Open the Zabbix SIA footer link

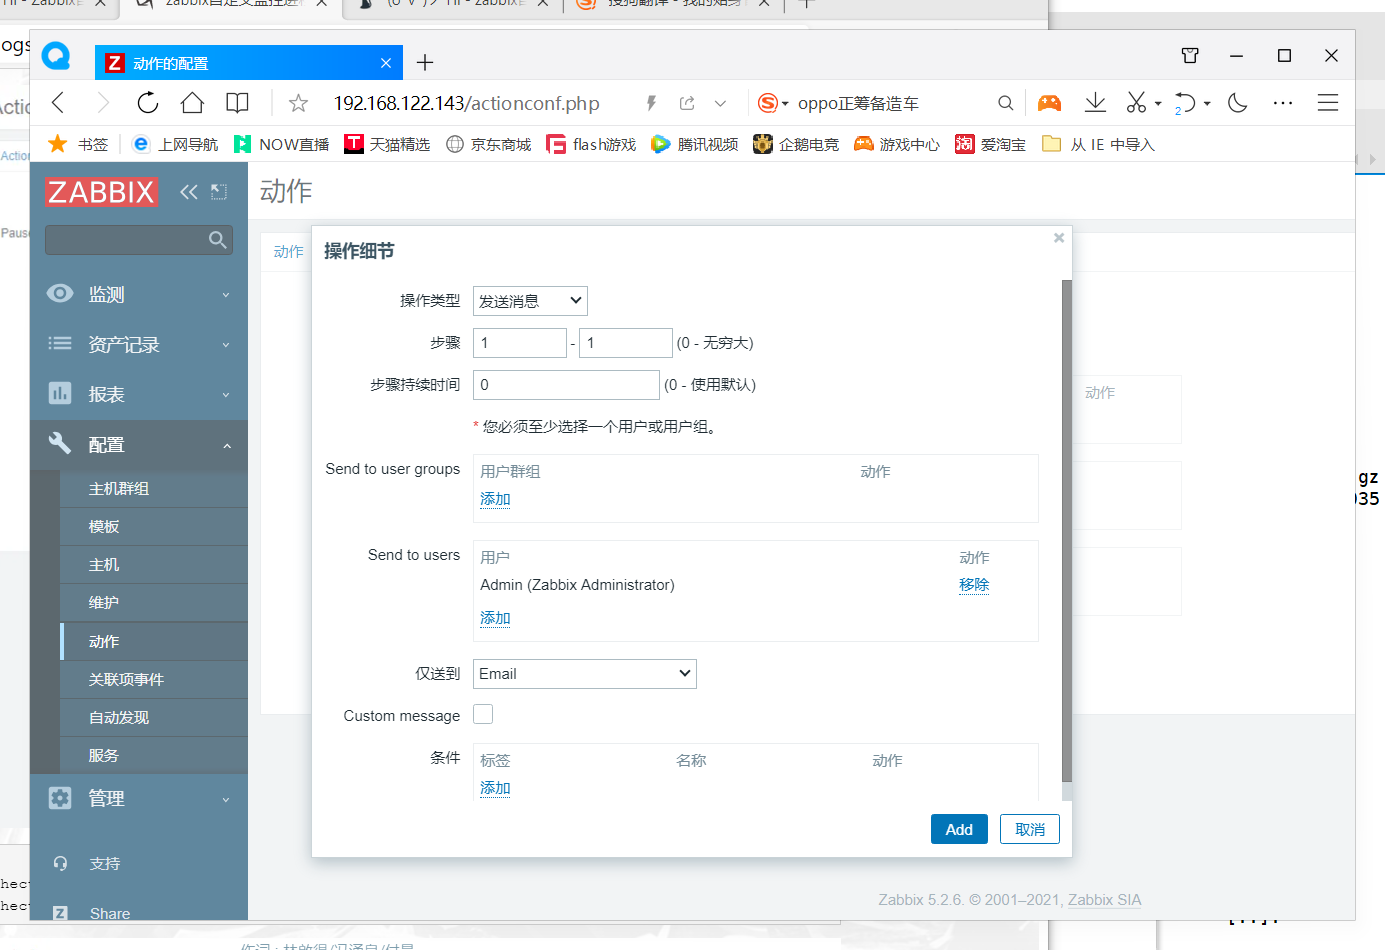click(x=1104, y=900)
